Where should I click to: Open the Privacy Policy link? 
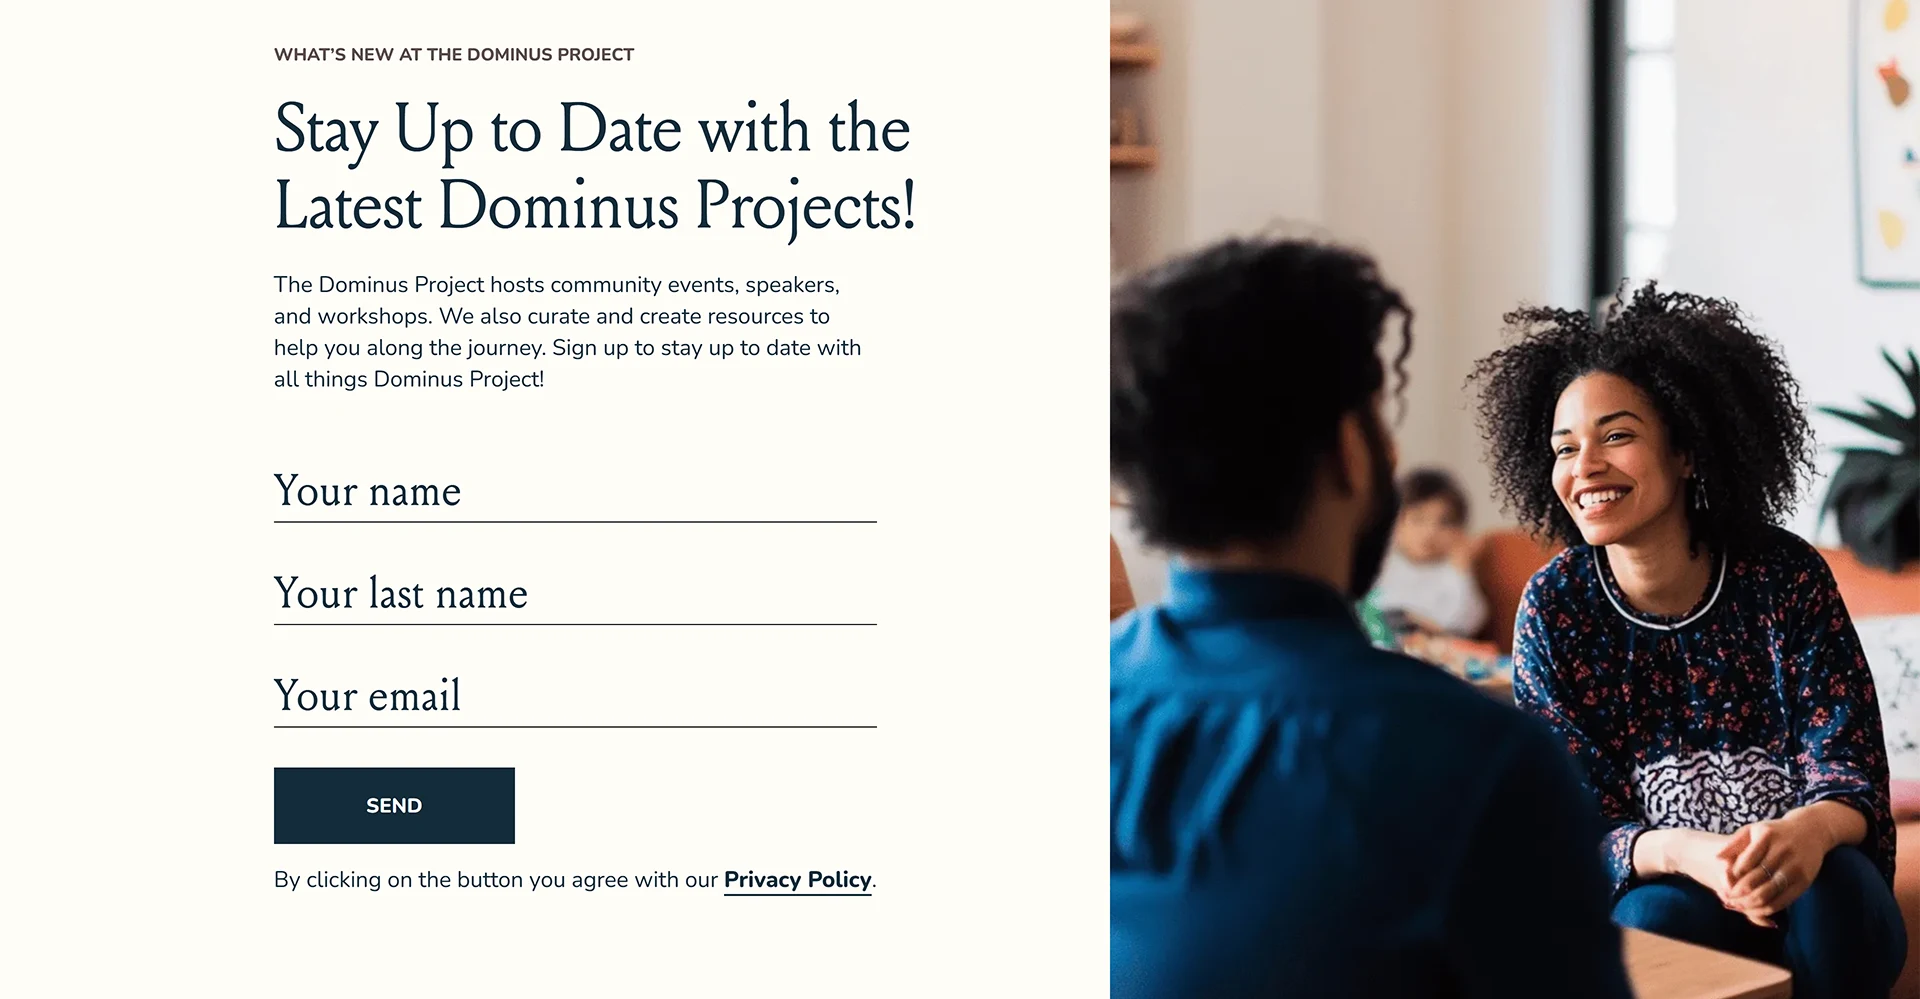797,880
